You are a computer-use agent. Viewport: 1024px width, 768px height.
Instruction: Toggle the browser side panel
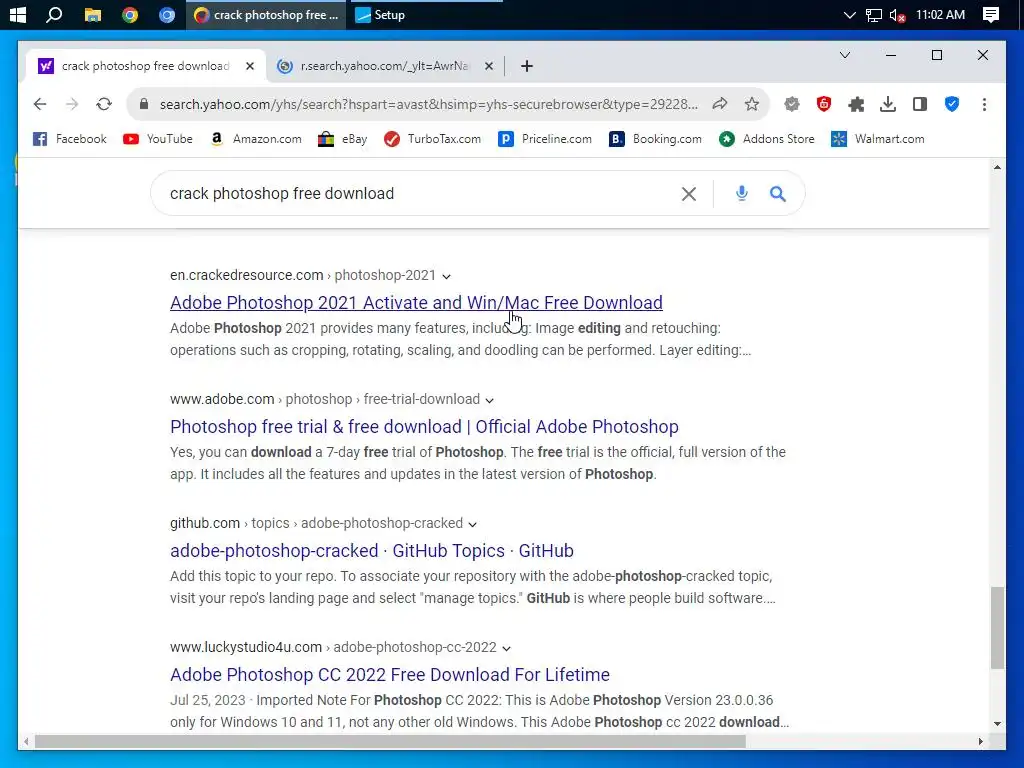click(x=920, y=104)
